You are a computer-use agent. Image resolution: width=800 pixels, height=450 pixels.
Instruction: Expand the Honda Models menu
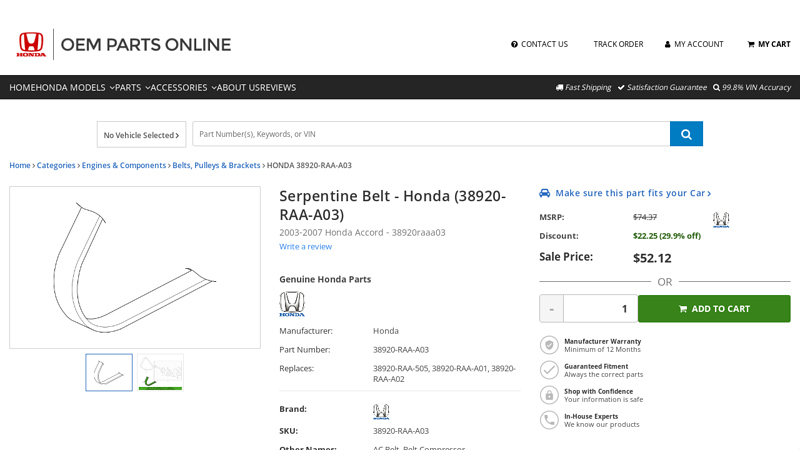click(x=75, y=87)
